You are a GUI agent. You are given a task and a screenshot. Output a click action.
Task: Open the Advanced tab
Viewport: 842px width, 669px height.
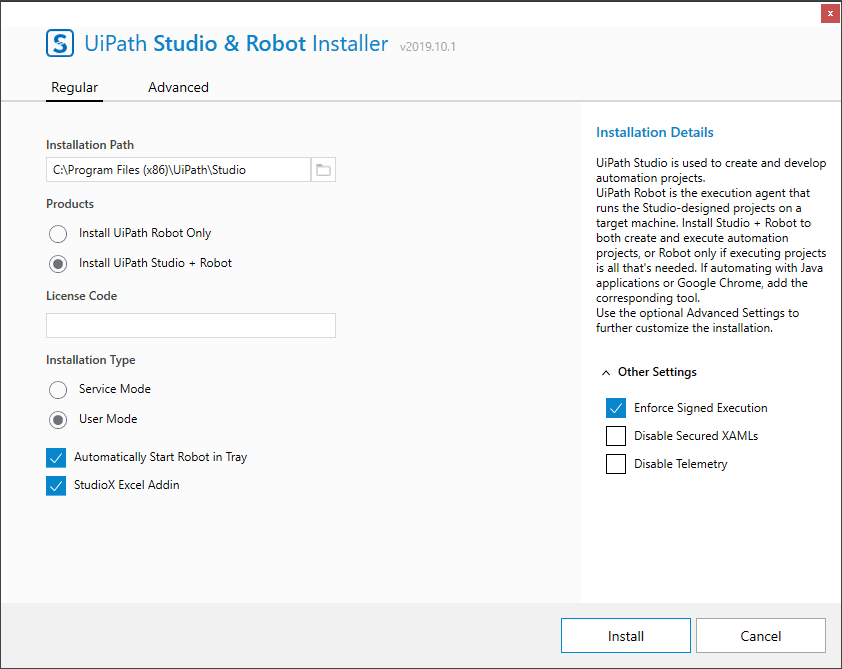(178, 87)
